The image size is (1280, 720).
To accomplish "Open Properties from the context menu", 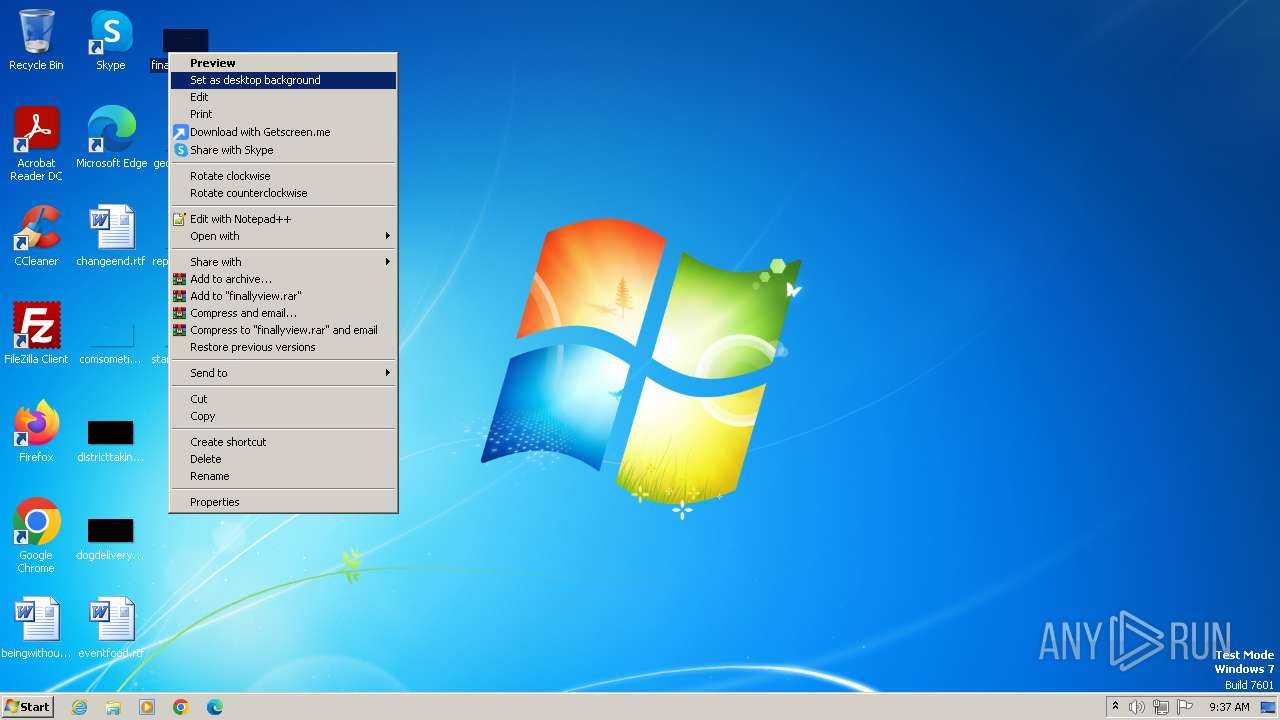I will point(284,502).
